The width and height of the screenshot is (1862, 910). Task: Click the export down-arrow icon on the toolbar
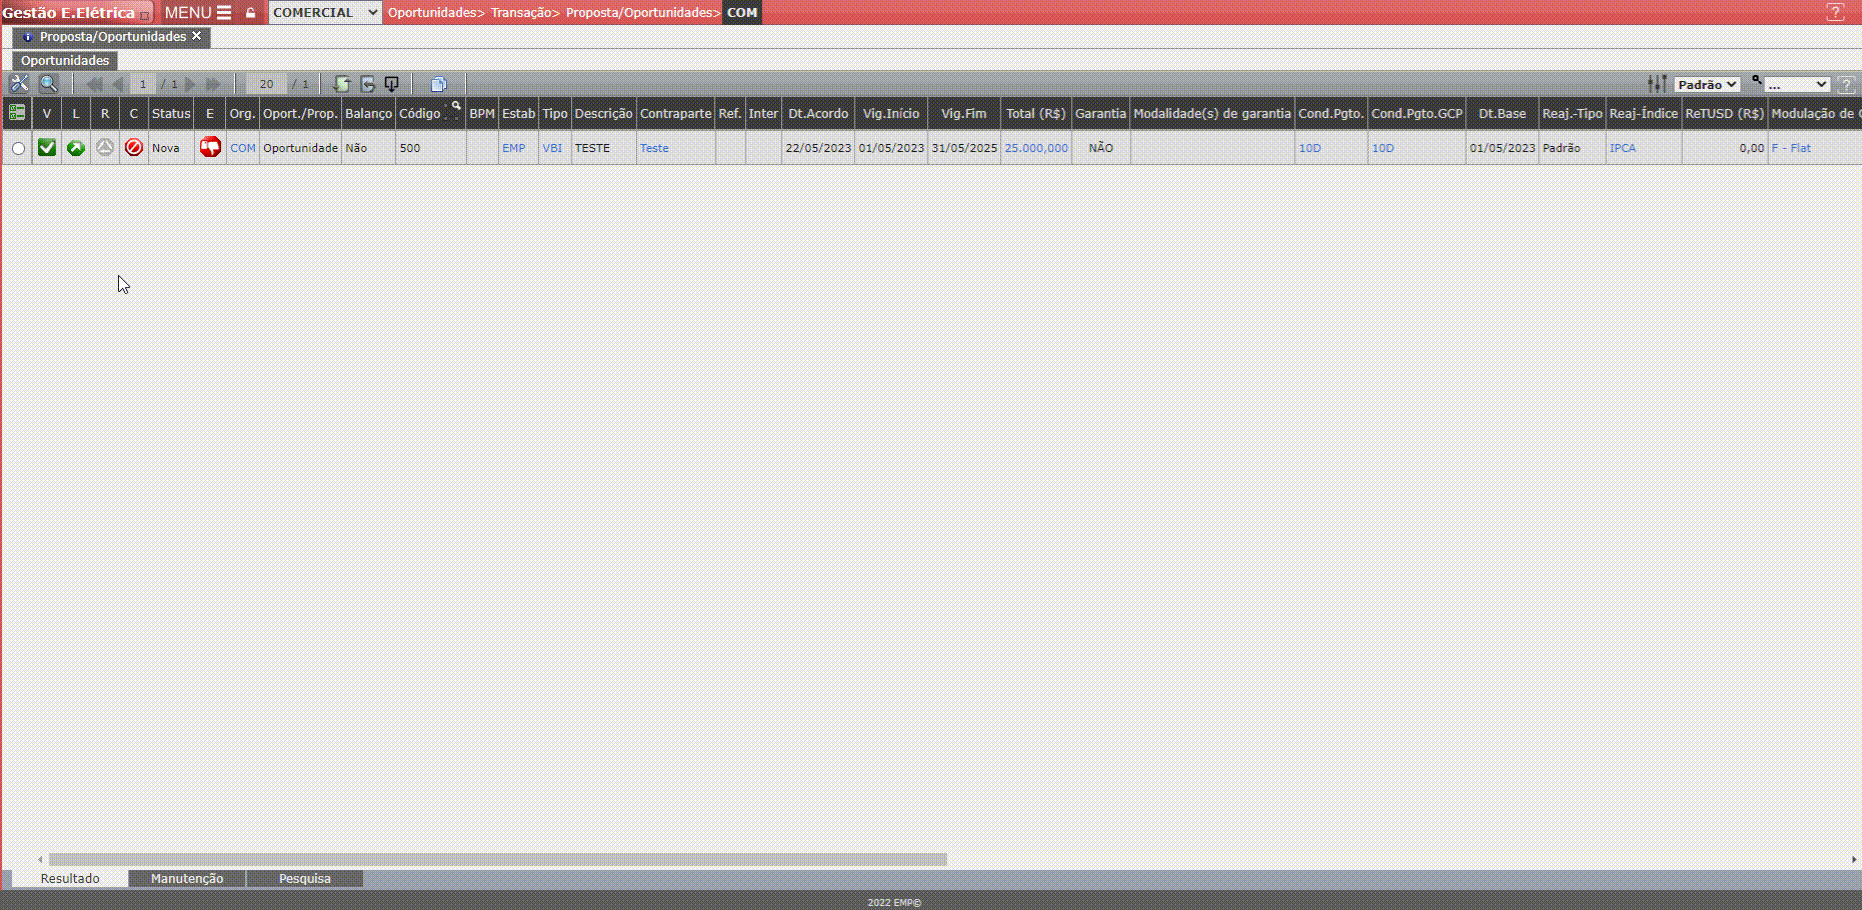[392, 84]
